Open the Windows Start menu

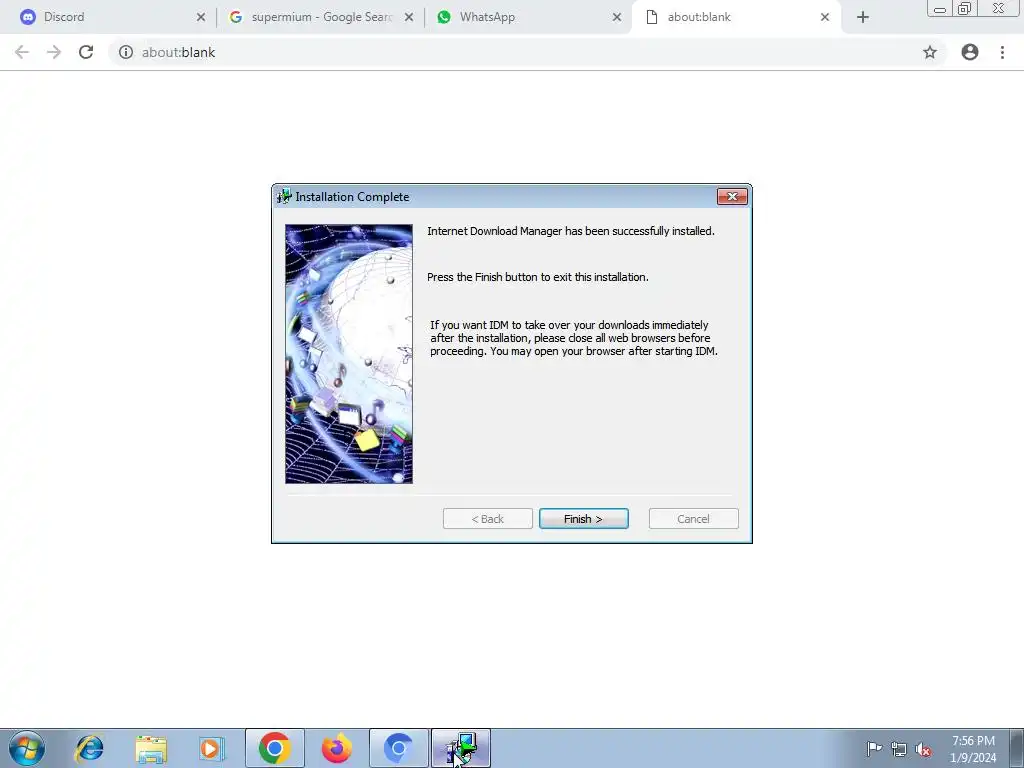pos(26,748)
